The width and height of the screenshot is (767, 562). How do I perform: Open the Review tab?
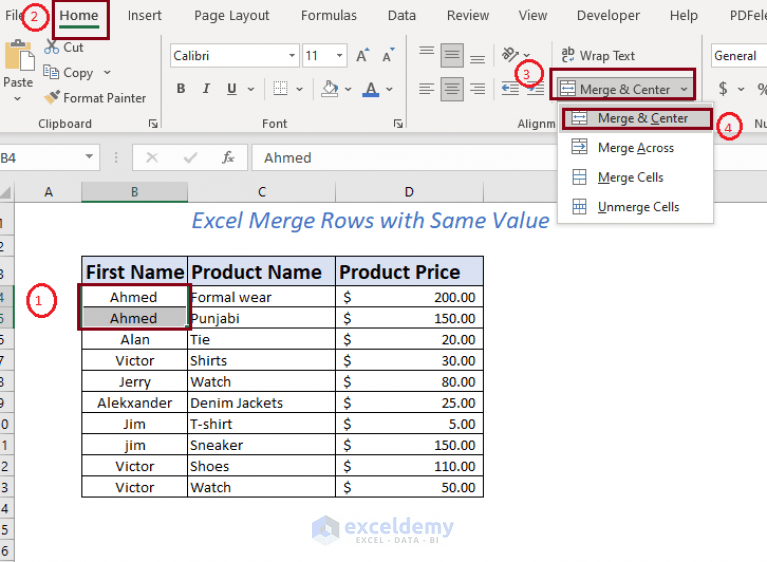click(x=468, y=16)
